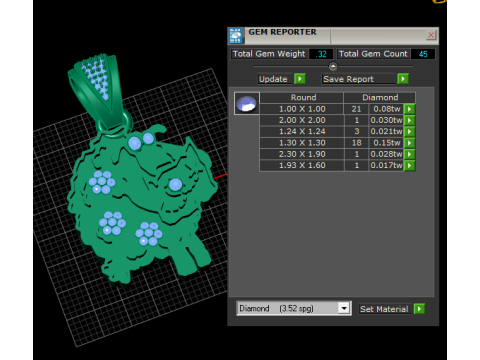
Task: Click green arrow for 0.028tw row
Action: point(409,154)
